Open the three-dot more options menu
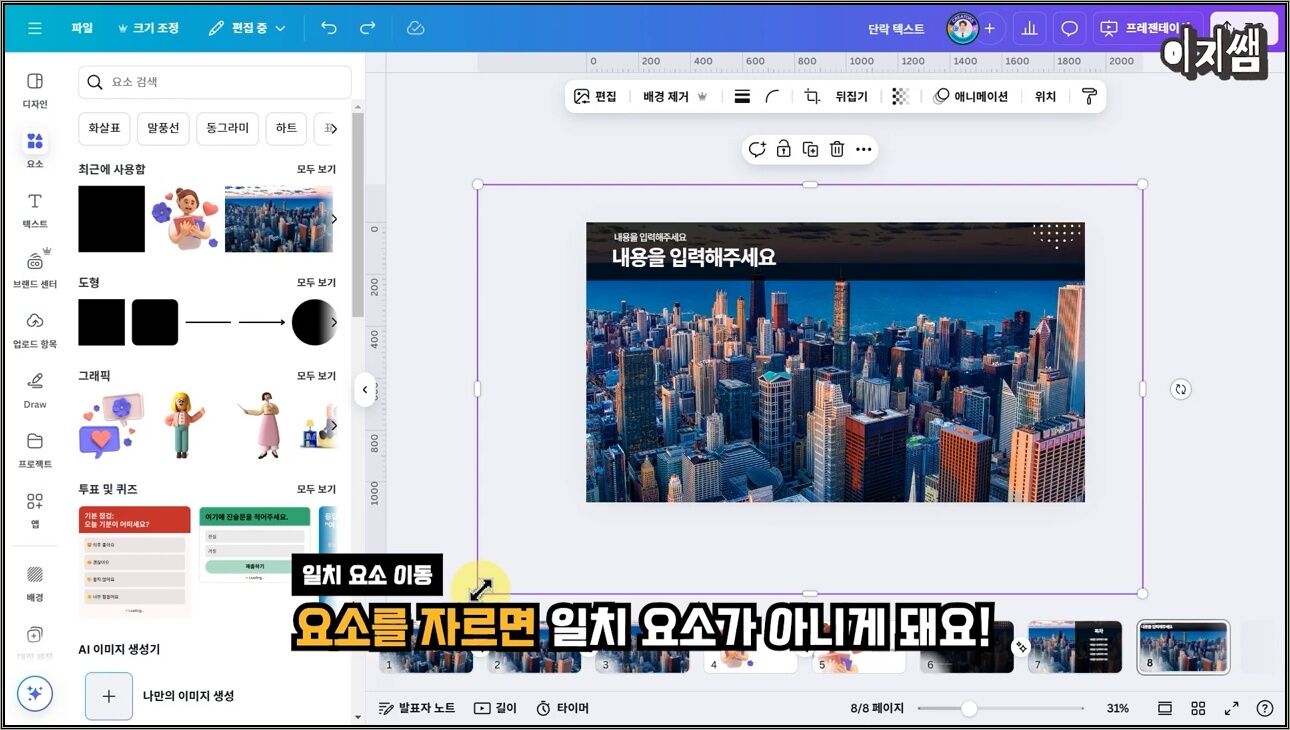The height and width of the screenshot is (730, 1290). pyautogui.click(x=864, y=149)
